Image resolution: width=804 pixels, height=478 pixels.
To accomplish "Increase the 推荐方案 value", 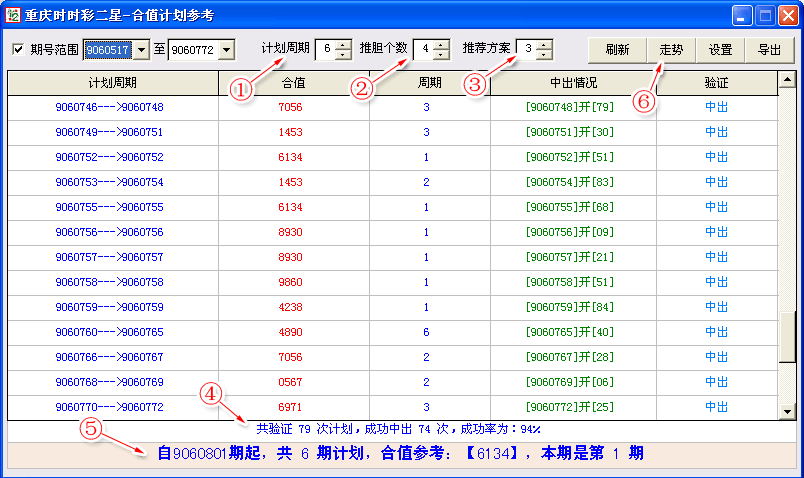I will [544, 45].
